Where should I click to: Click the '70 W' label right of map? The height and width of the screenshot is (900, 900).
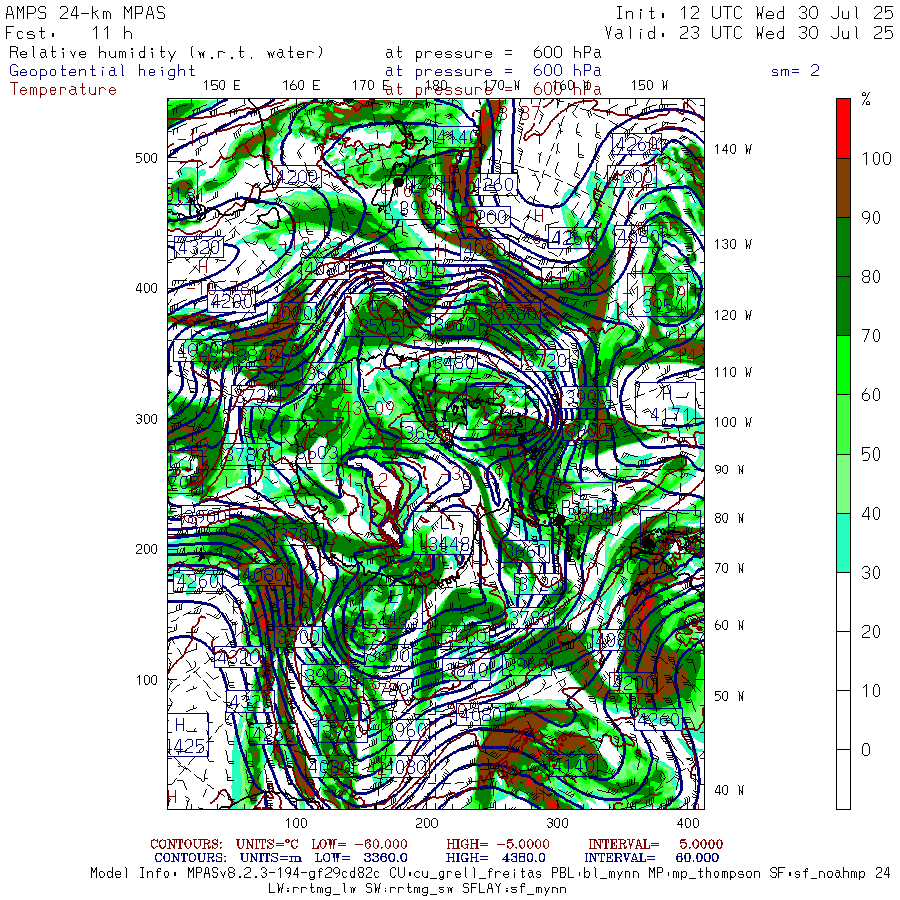pyautogui.click(x=729, y=568)
